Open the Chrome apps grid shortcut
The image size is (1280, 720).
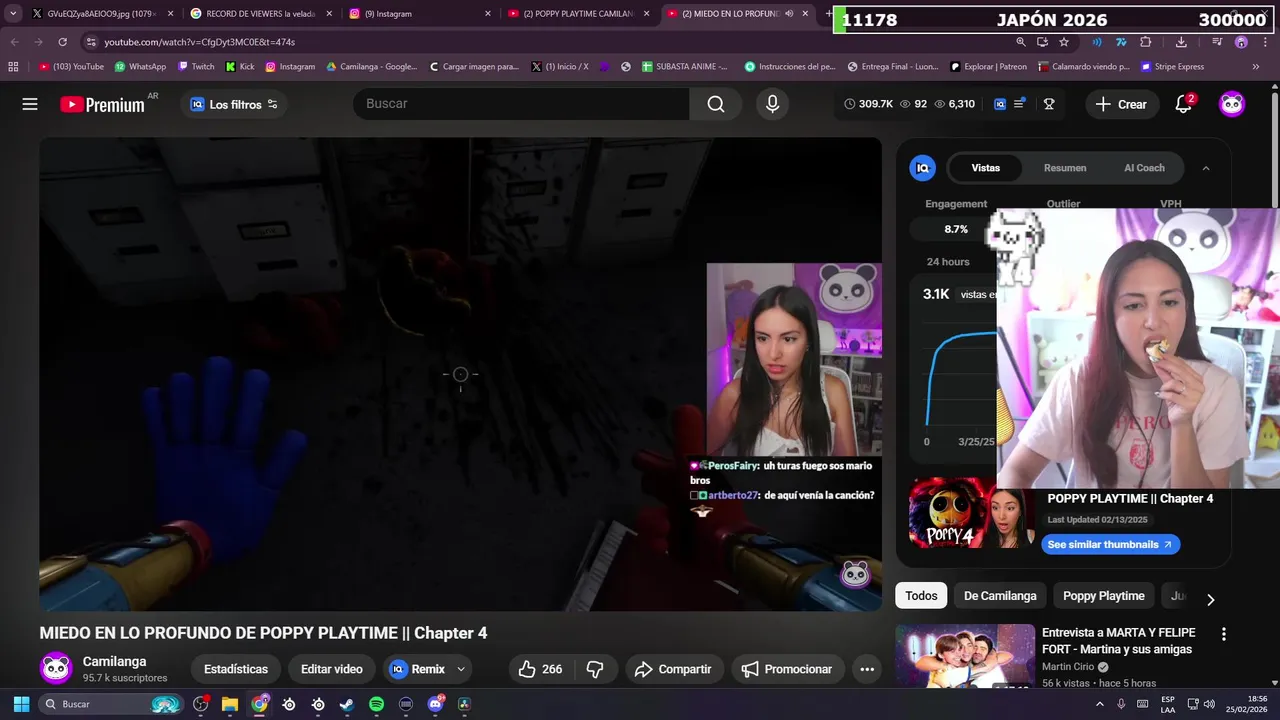pyautogui.click(x=13, y=67)
